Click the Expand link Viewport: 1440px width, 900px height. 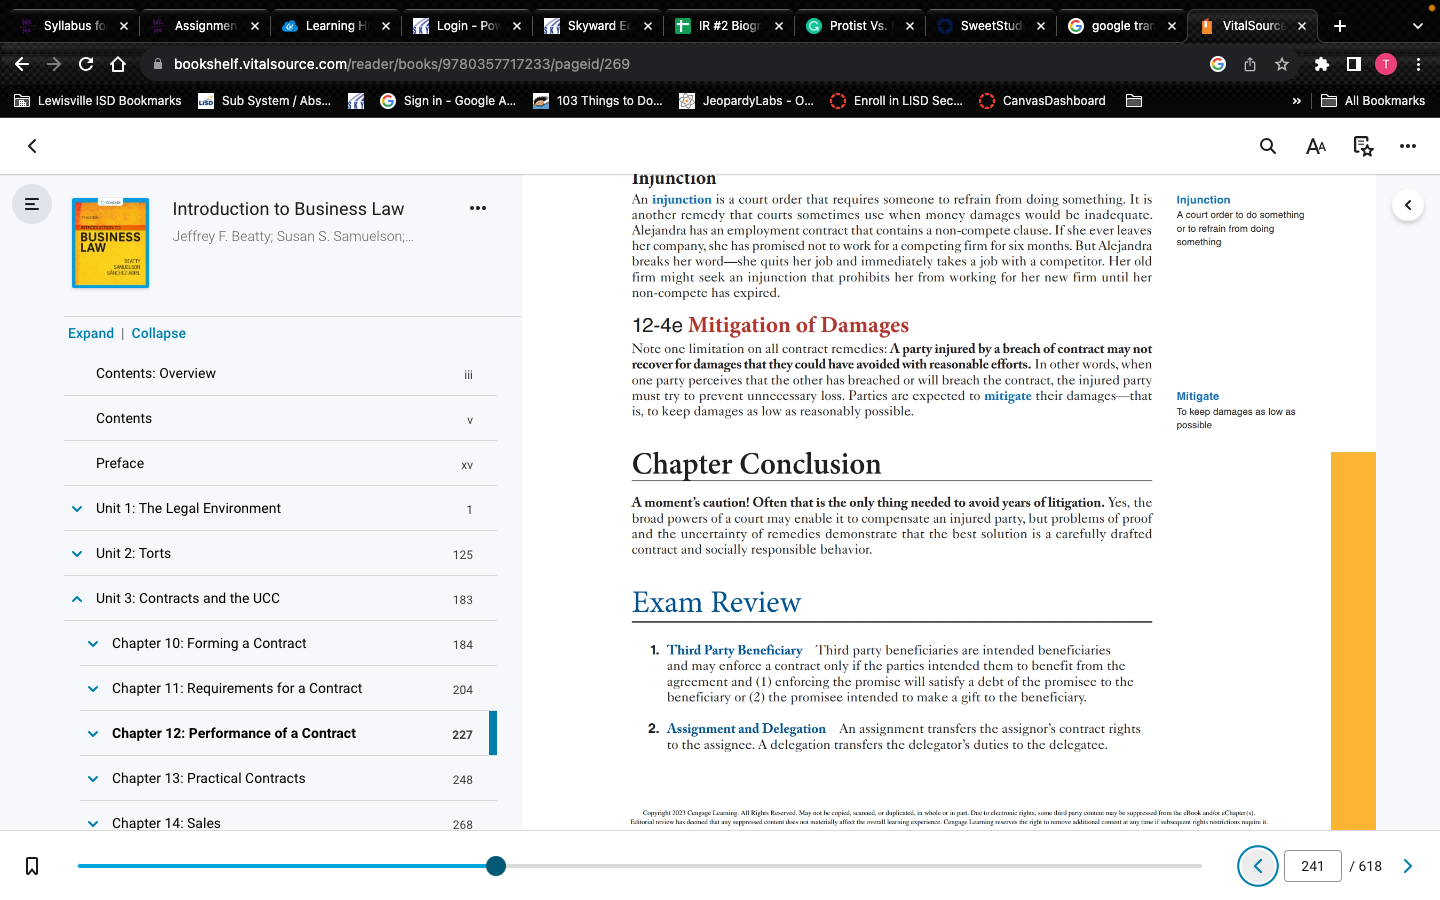[91, 334]
